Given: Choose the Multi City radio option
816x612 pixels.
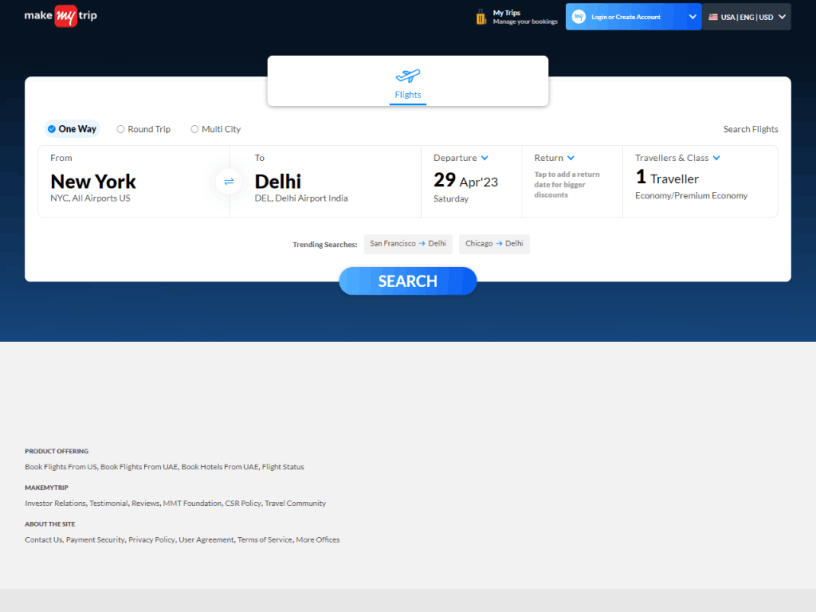Looking at the screenshot, I should point(195,129).
